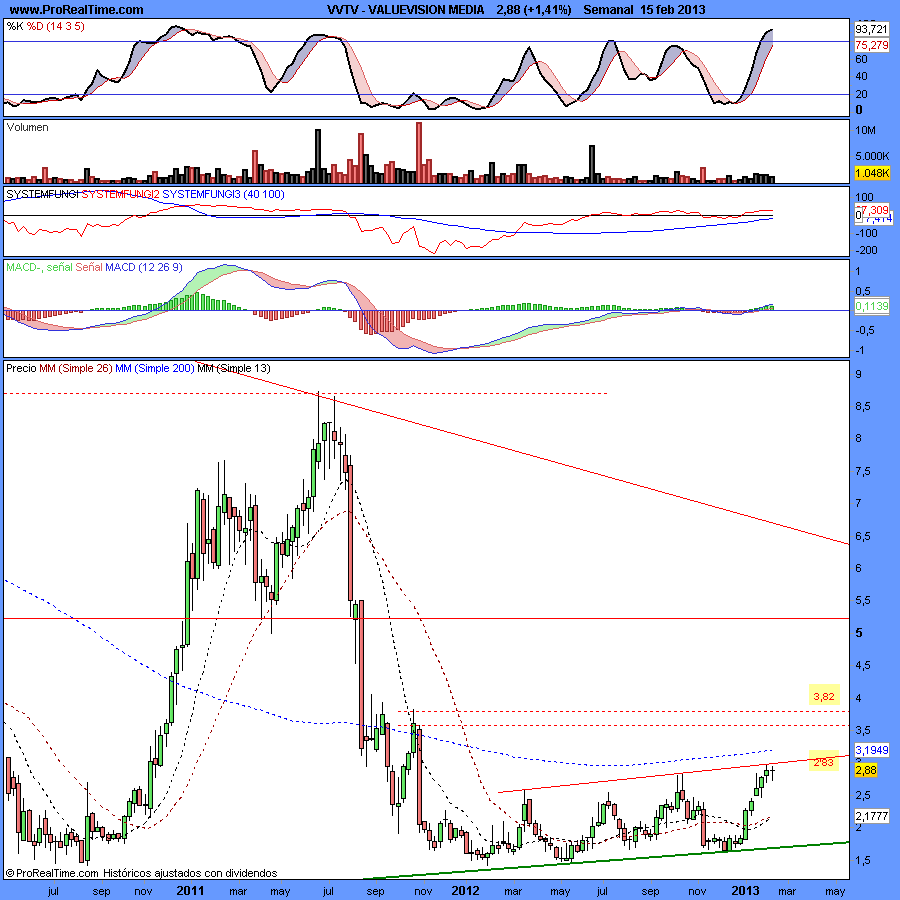Click the red SYSTEMFUNGI2 indicator label
900x900 pixels.
[x=121, y=195]
